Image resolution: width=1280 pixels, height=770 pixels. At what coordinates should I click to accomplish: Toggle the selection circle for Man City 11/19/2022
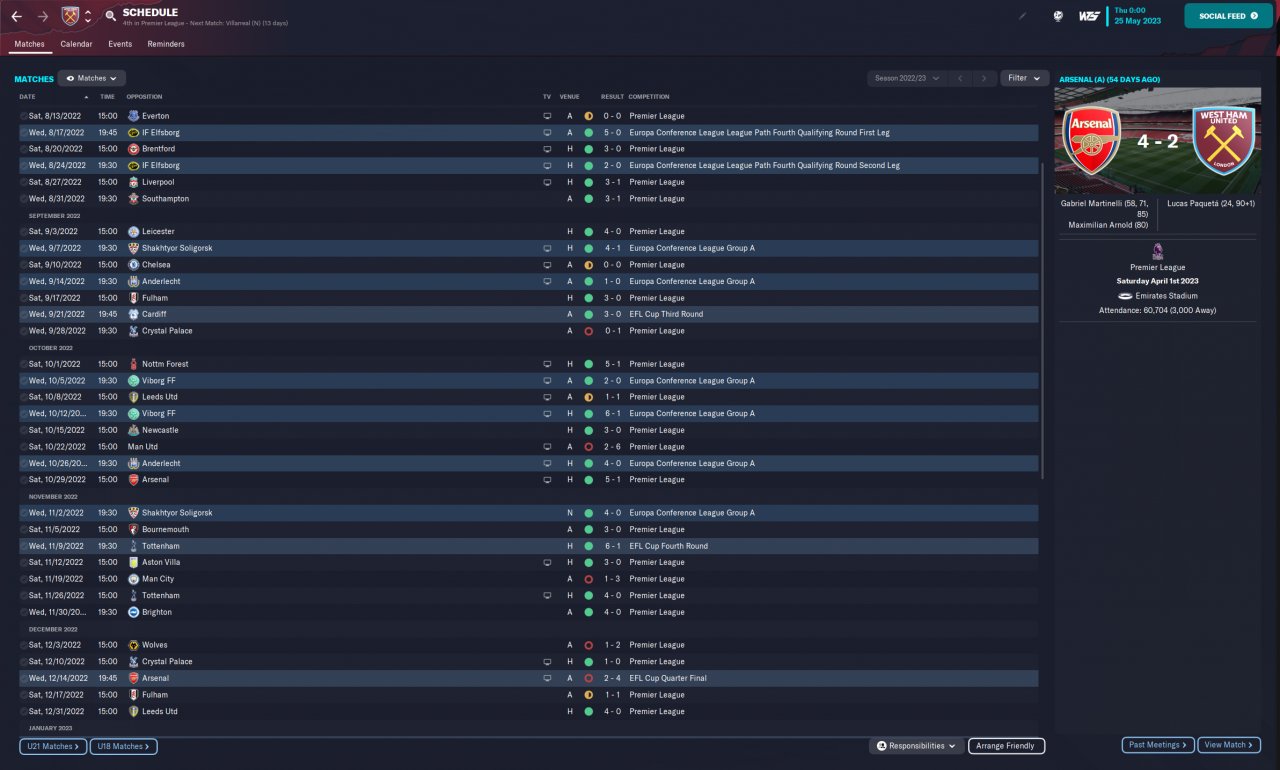pos(23,579)
